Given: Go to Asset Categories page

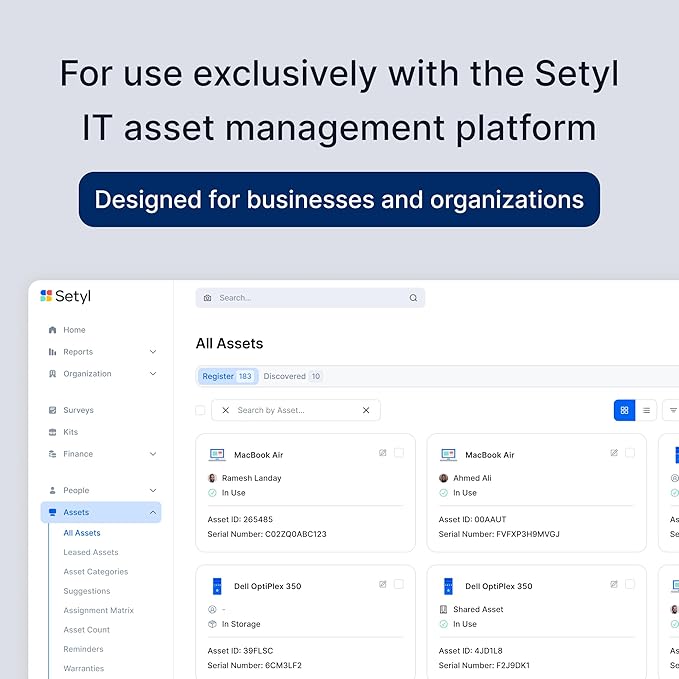Looking at the screenshot, I should (96, 572).
